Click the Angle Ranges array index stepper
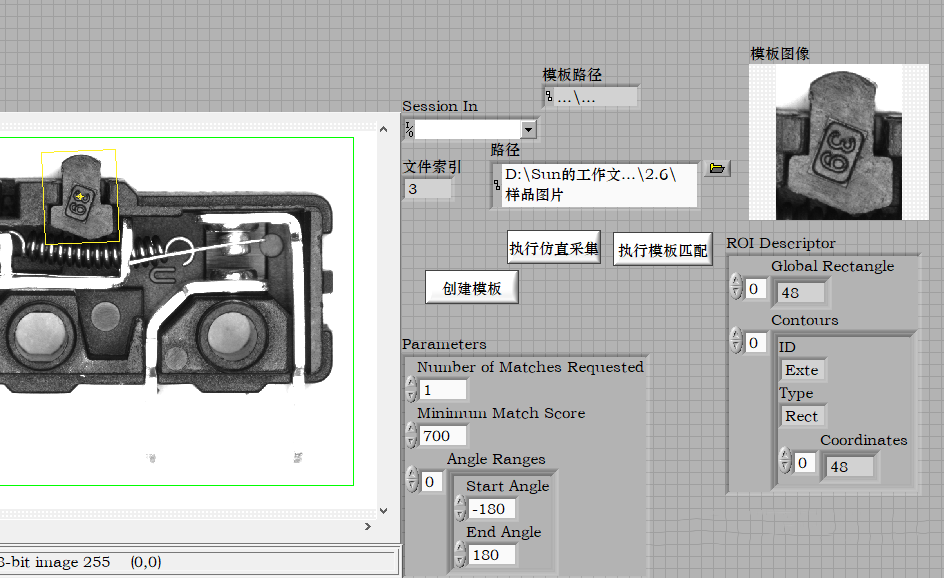 pyautogui.click(x=411, y=481)
